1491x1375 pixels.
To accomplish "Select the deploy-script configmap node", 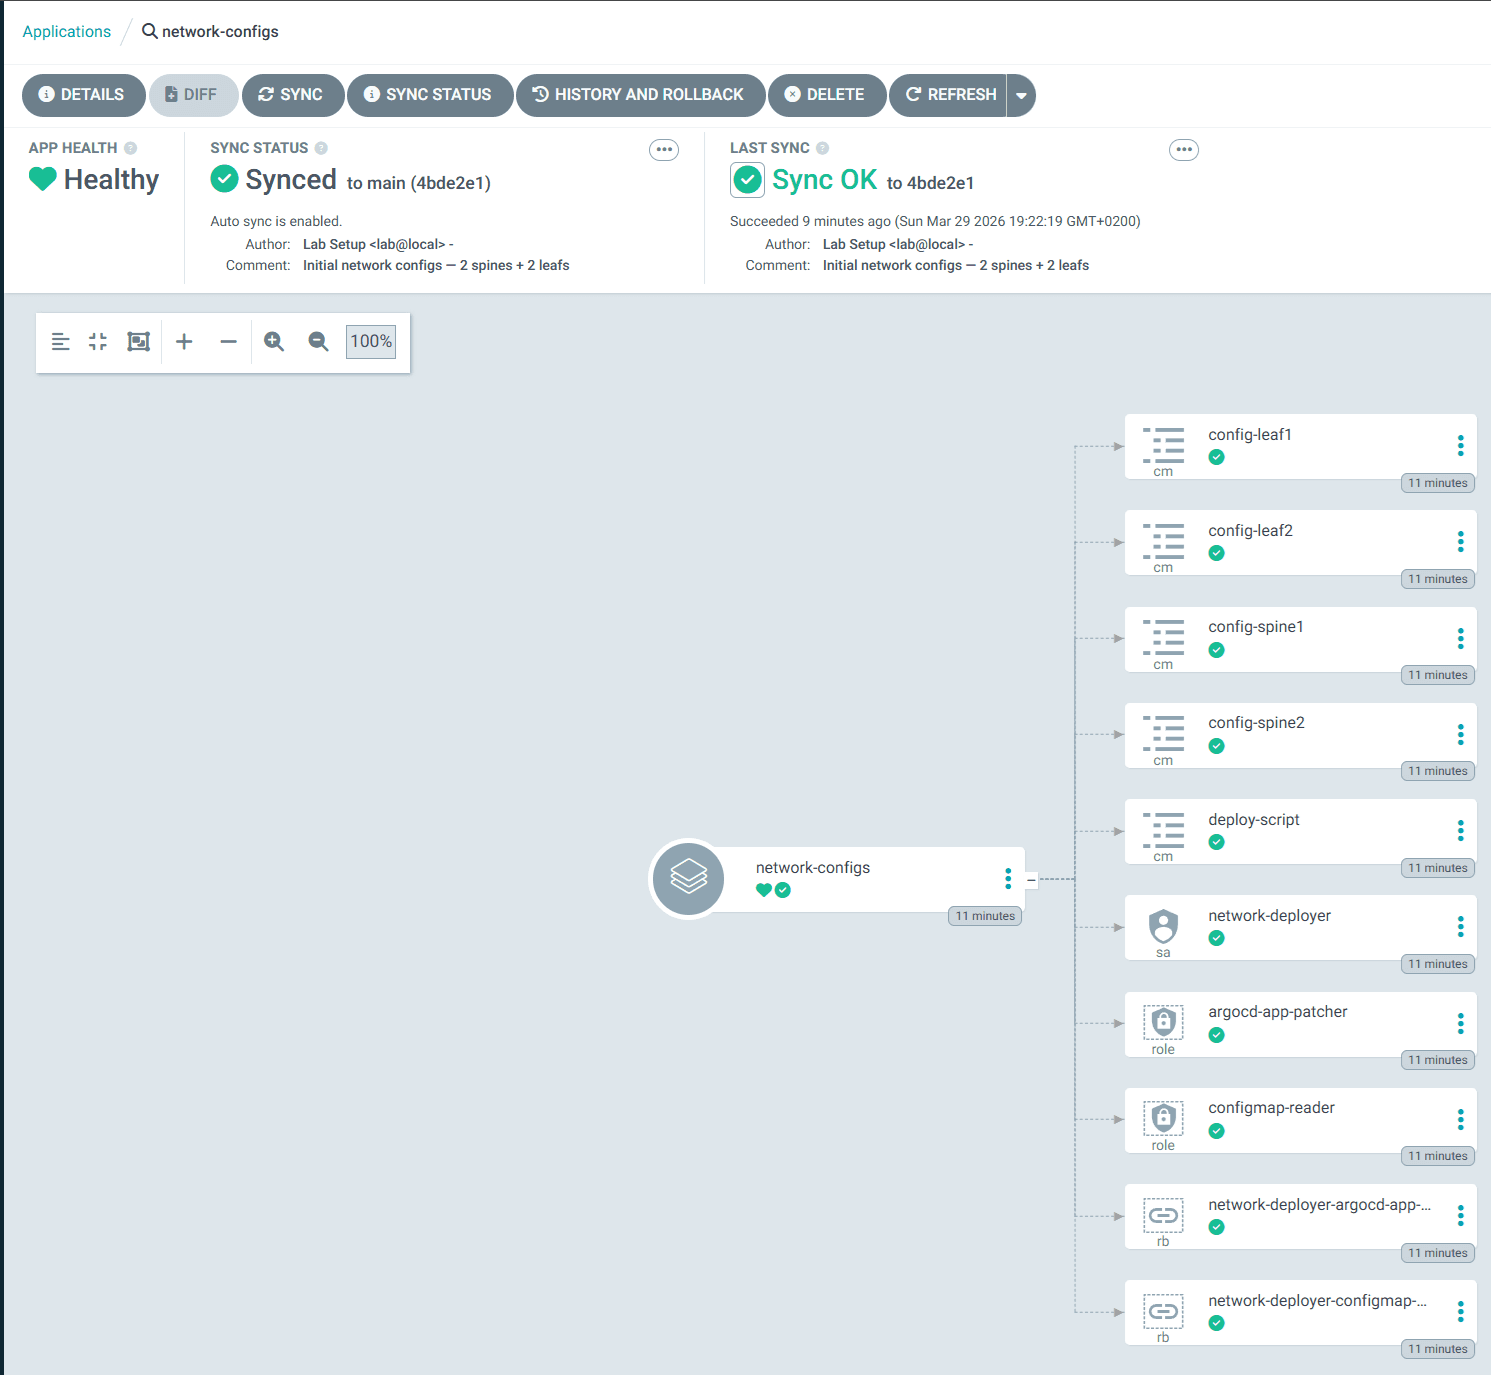I will pos(1254,820).
